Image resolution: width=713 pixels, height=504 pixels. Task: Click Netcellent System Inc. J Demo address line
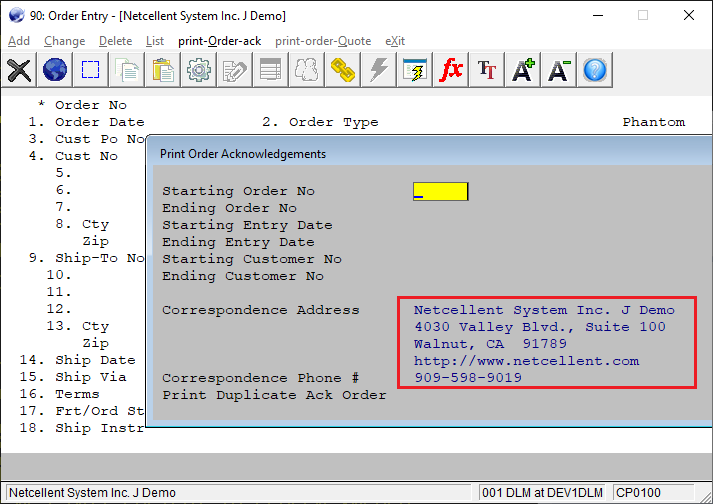[544, 310]
